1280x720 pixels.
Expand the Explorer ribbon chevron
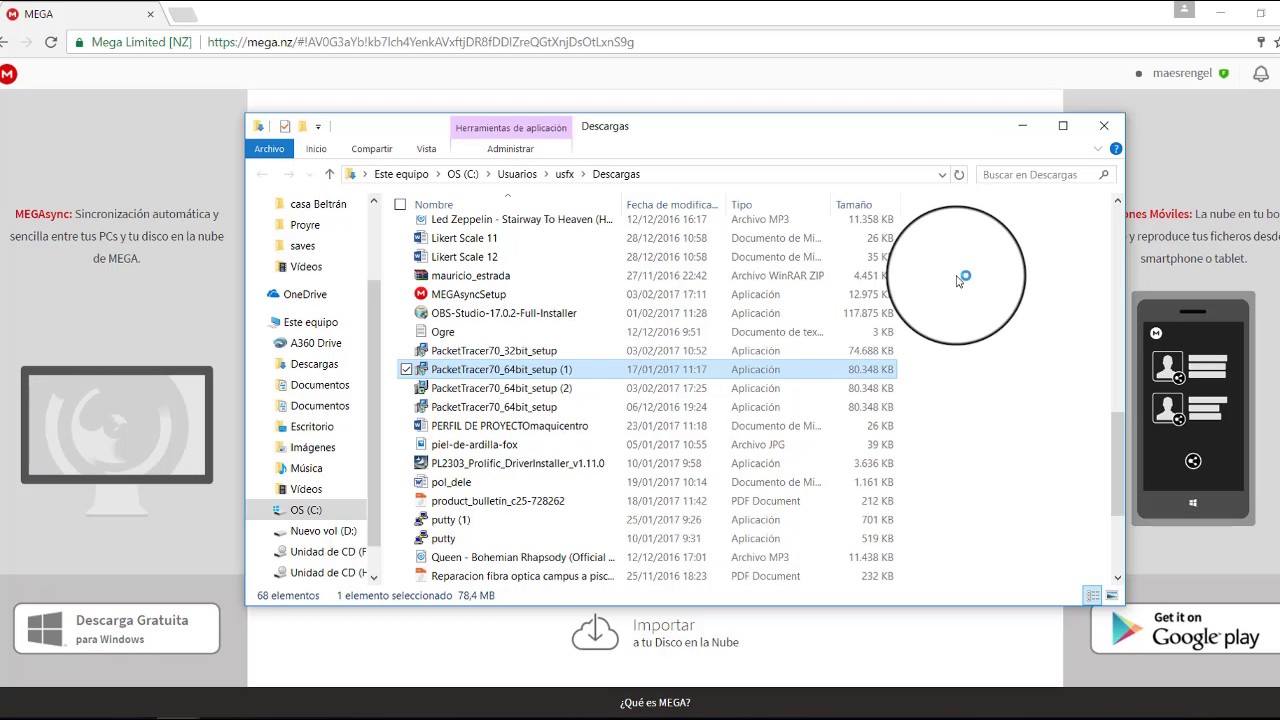click(1098, 149)
